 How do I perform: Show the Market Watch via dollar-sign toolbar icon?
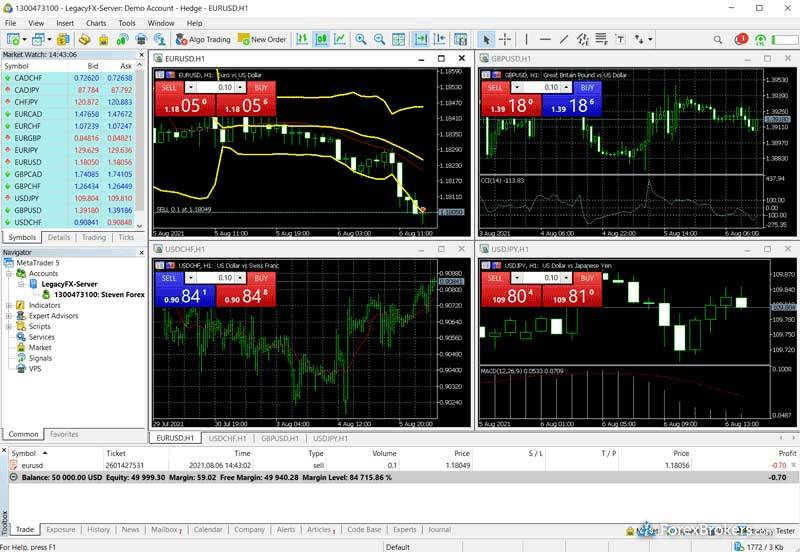(x=63, y=39)
